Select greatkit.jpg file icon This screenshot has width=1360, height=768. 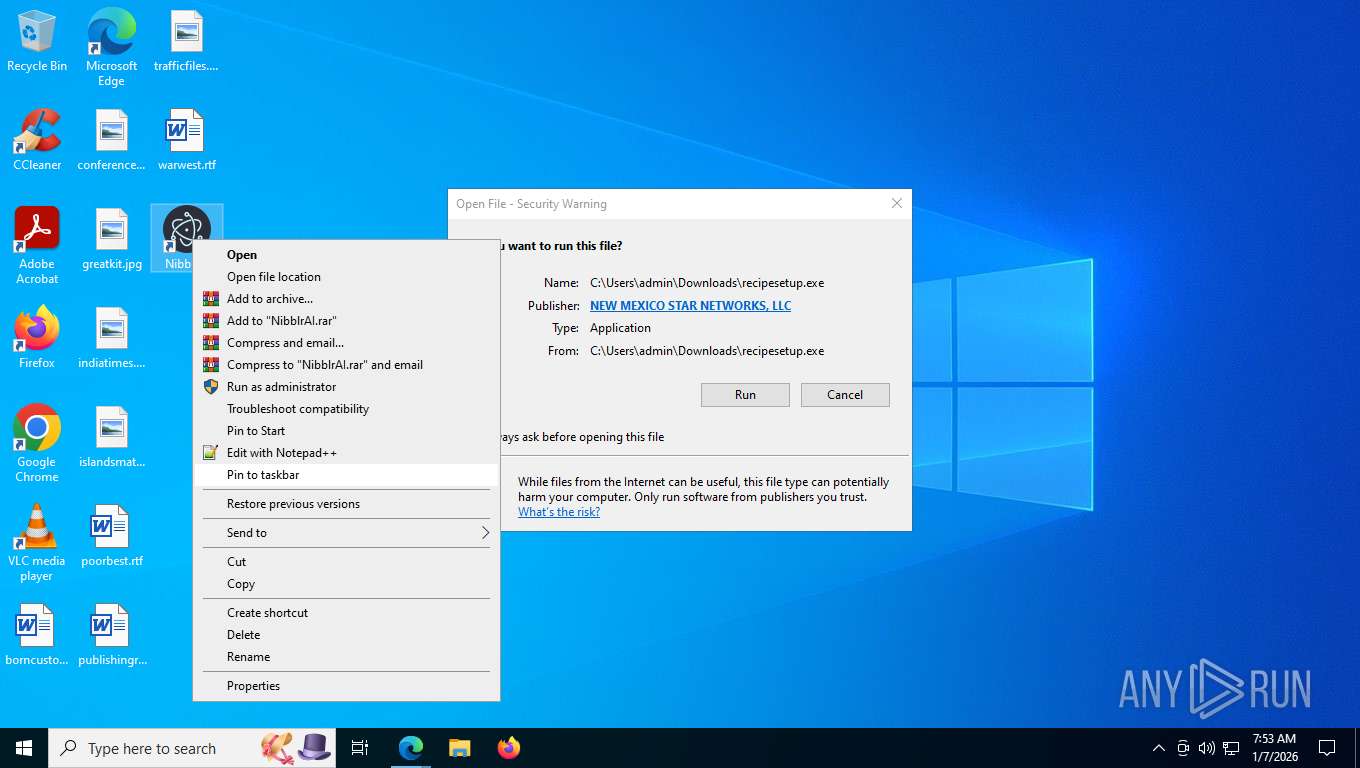tap(111, 240)
